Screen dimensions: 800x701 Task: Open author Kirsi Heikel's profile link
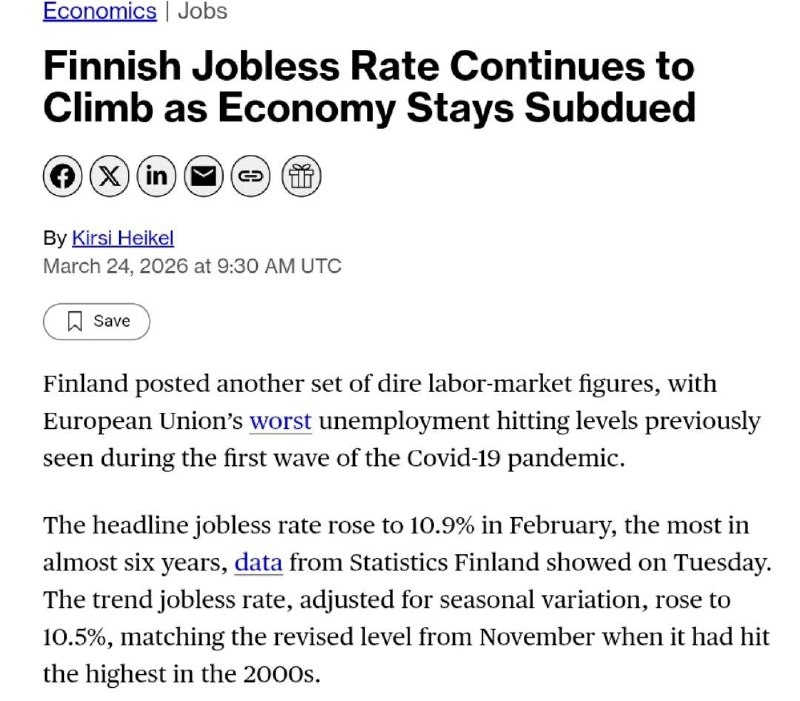pos(123,238)
